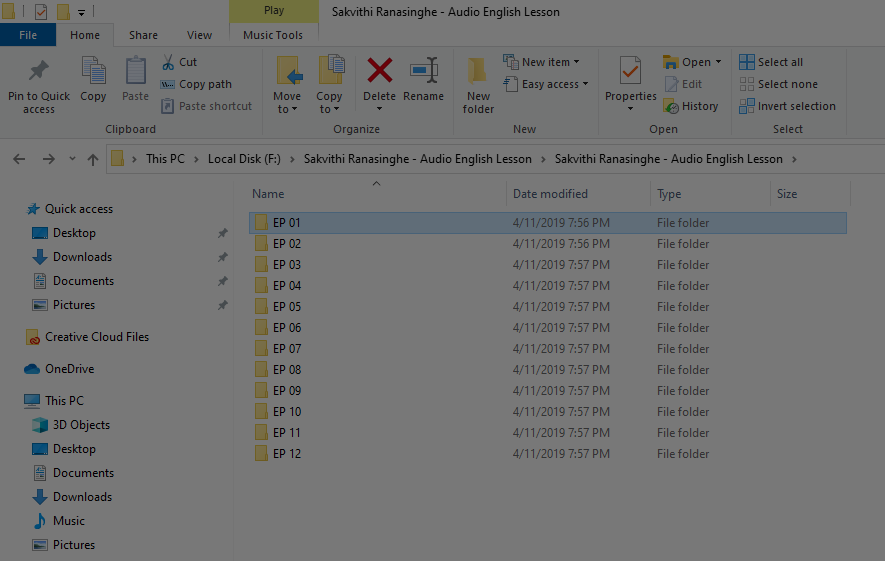Click the Rename icon
Screen dimensions: 885x561
coord(424,71)
